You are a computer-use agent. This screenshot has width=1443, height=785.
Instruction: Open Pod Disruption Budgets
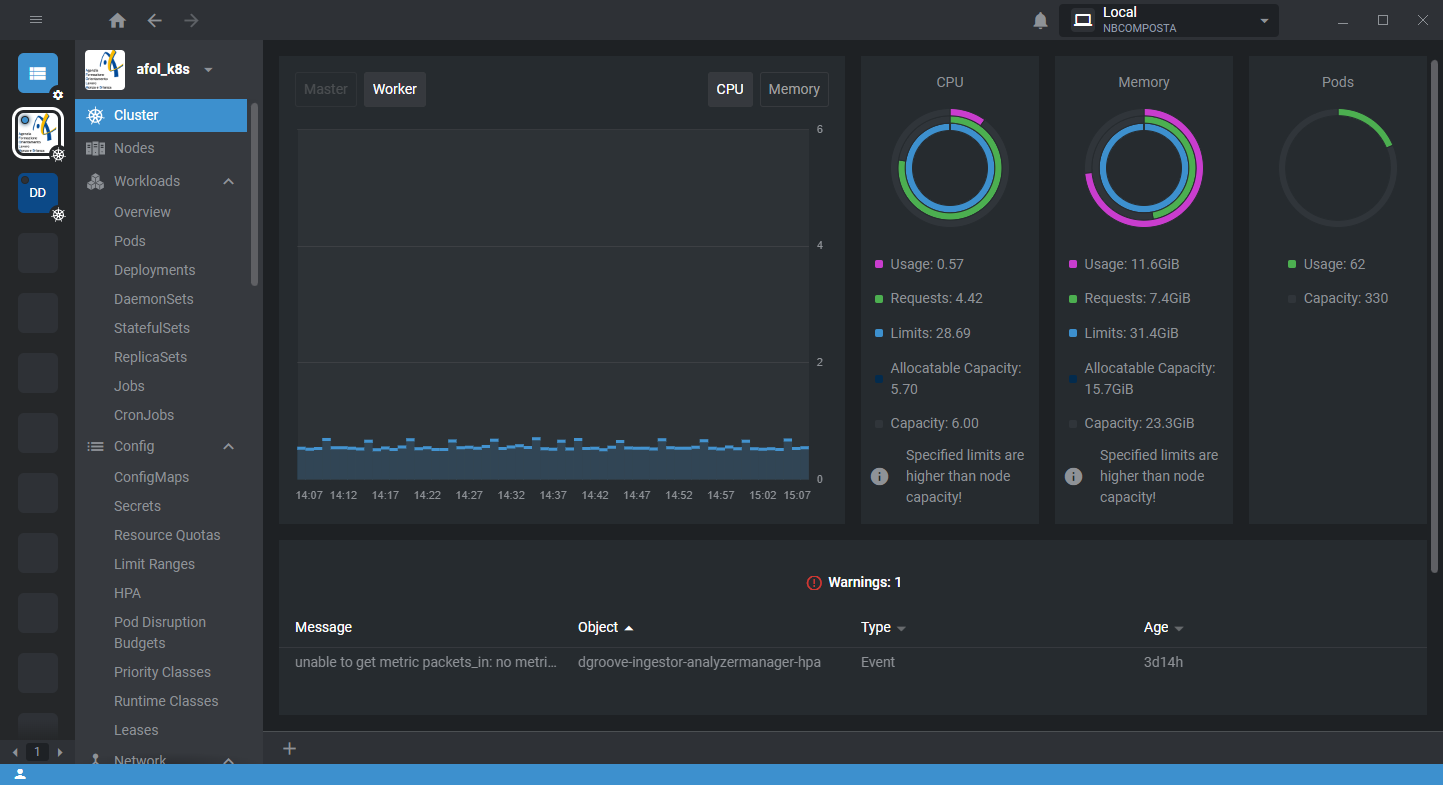pyautogui.click(x=160, y=632)
